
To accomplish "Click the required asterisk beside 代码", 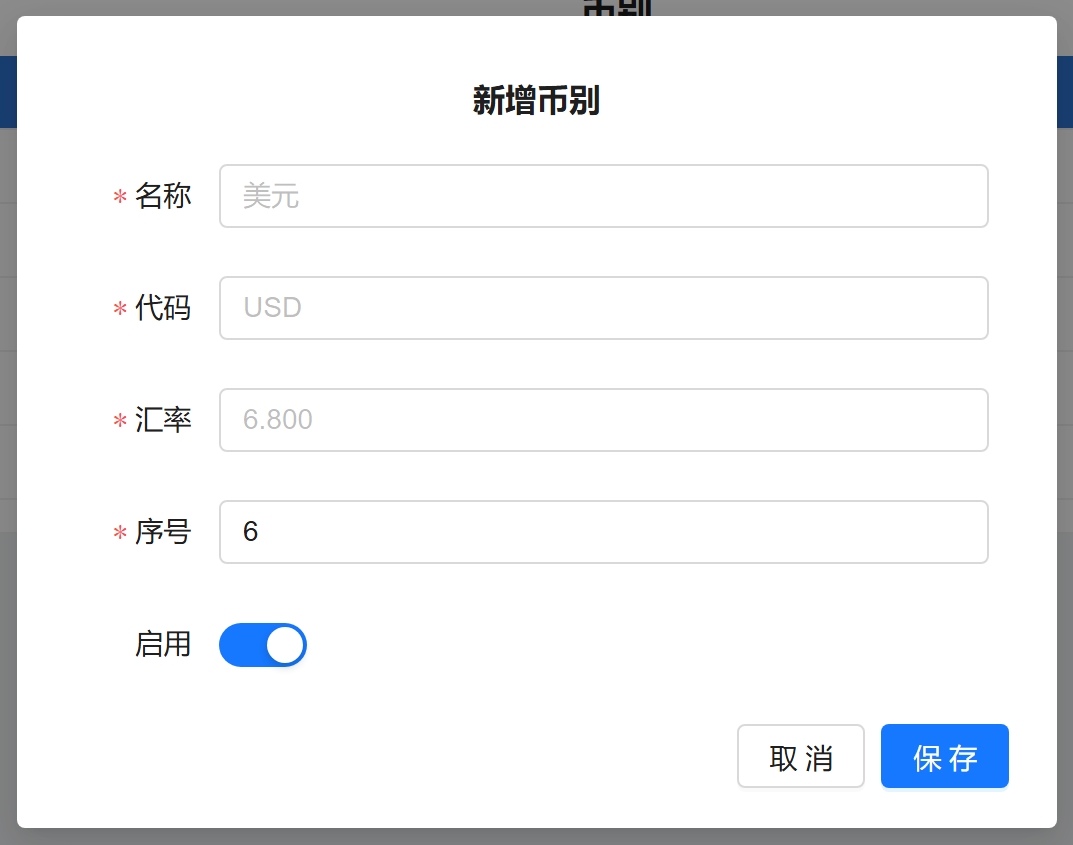I will pos(120,310).
